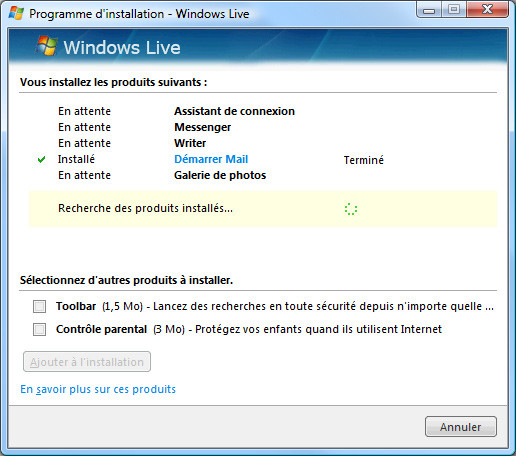Click the Annuler button

(x=461, y=427)
